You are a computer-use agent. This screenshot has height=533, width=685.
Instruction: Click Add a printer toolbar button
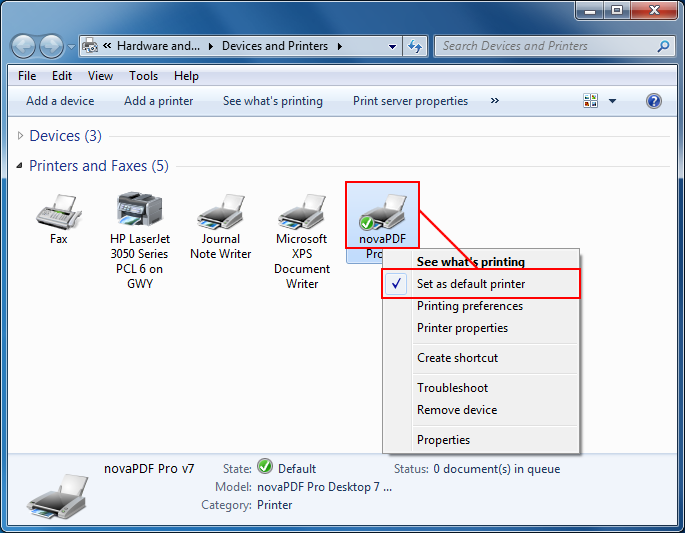pos(158,101)
